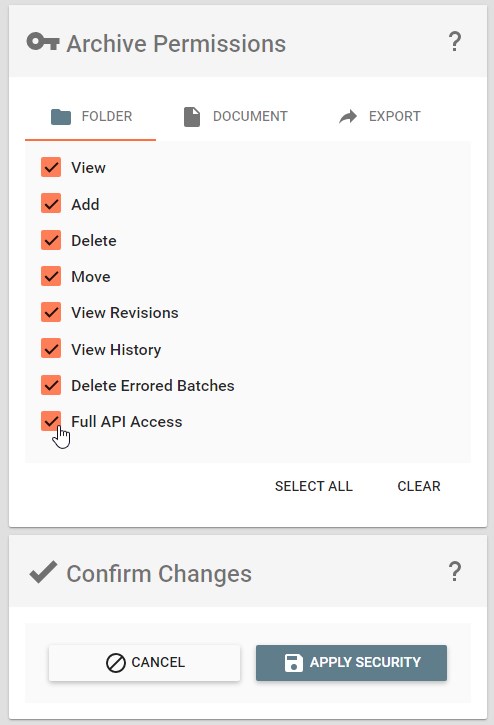
Task: Open Confirm Changes help question mark
Action: pyautogui.click(x=455, y=572)
